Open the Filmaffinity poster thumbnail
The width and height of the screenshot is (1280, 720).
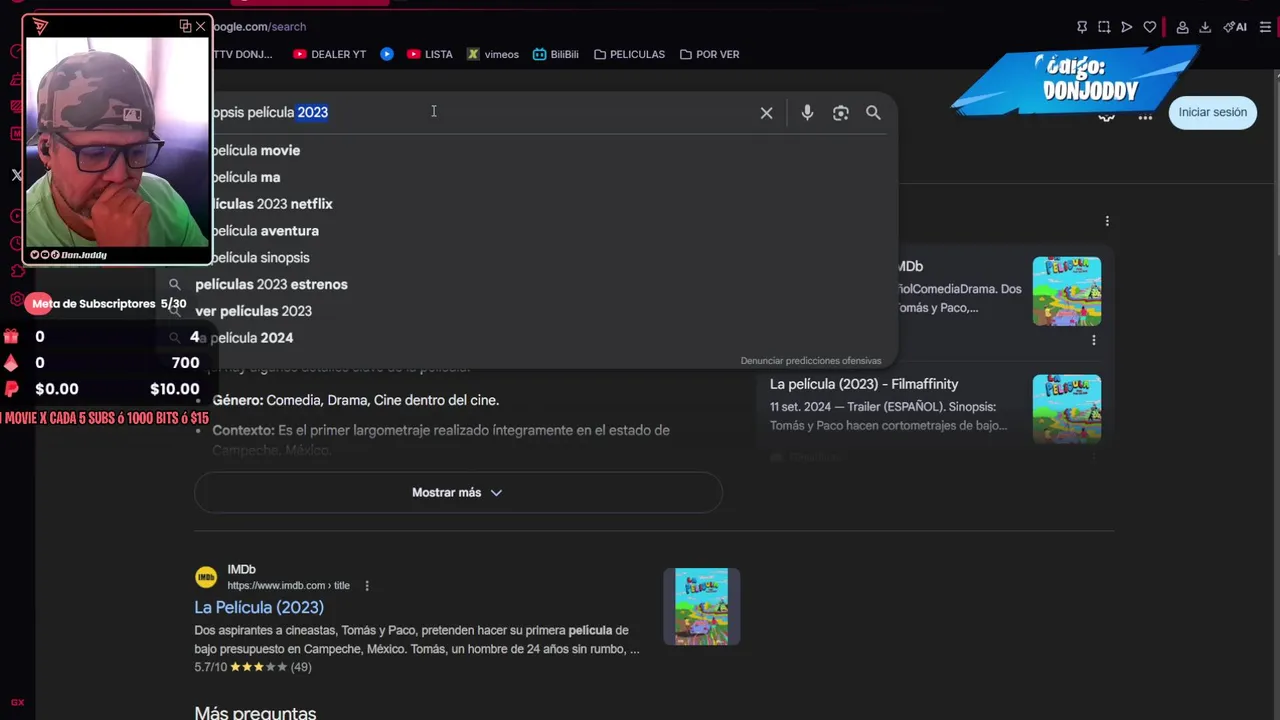[1067, 409]
